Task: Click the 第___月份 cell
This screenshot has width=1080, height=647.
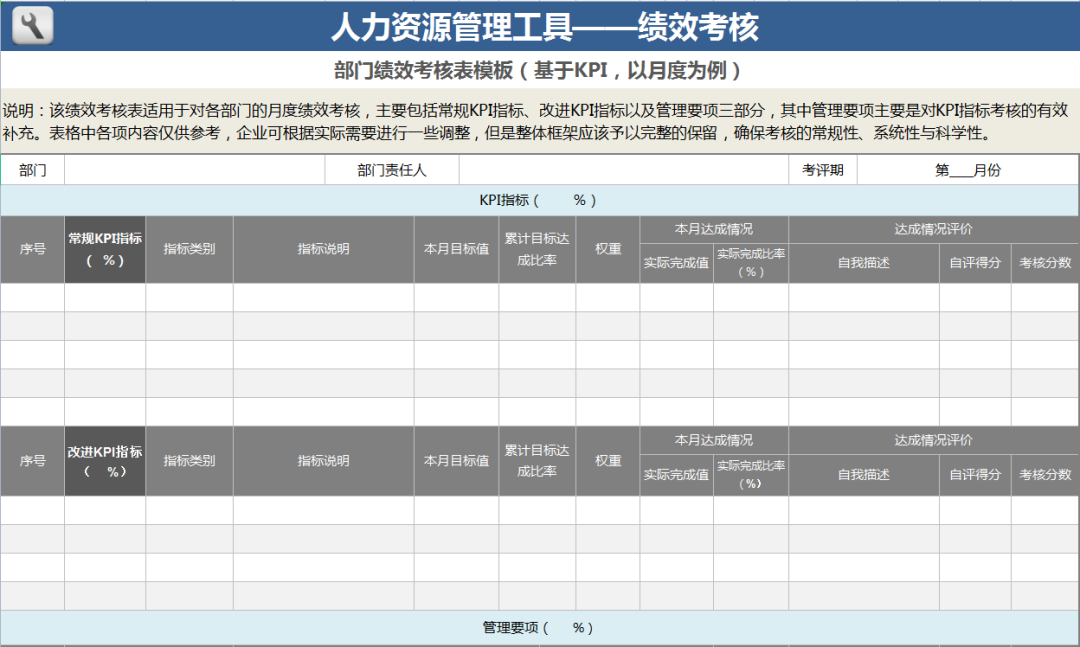Action: point(968,170)
